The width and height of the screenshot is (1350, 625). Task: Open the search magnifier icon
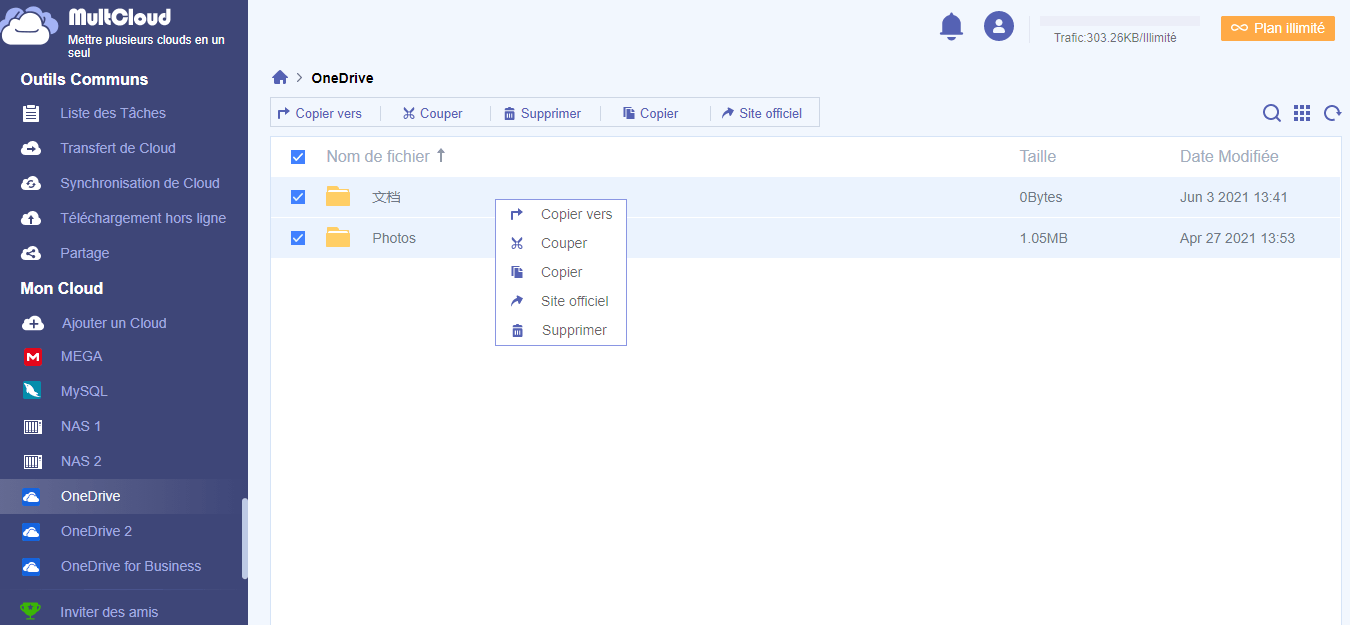pos(1271,113)
